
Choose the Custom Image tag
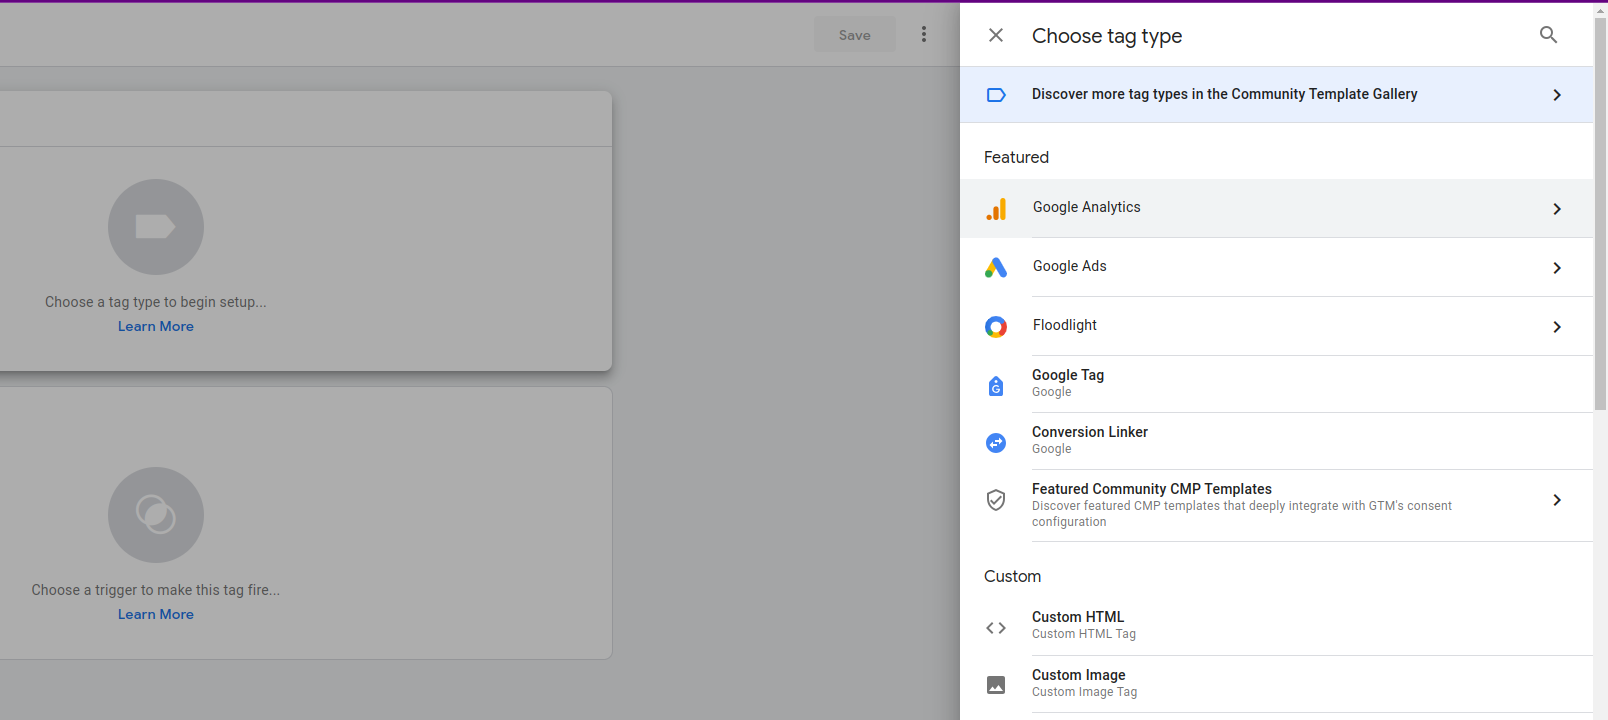[x=1276, y=684]
